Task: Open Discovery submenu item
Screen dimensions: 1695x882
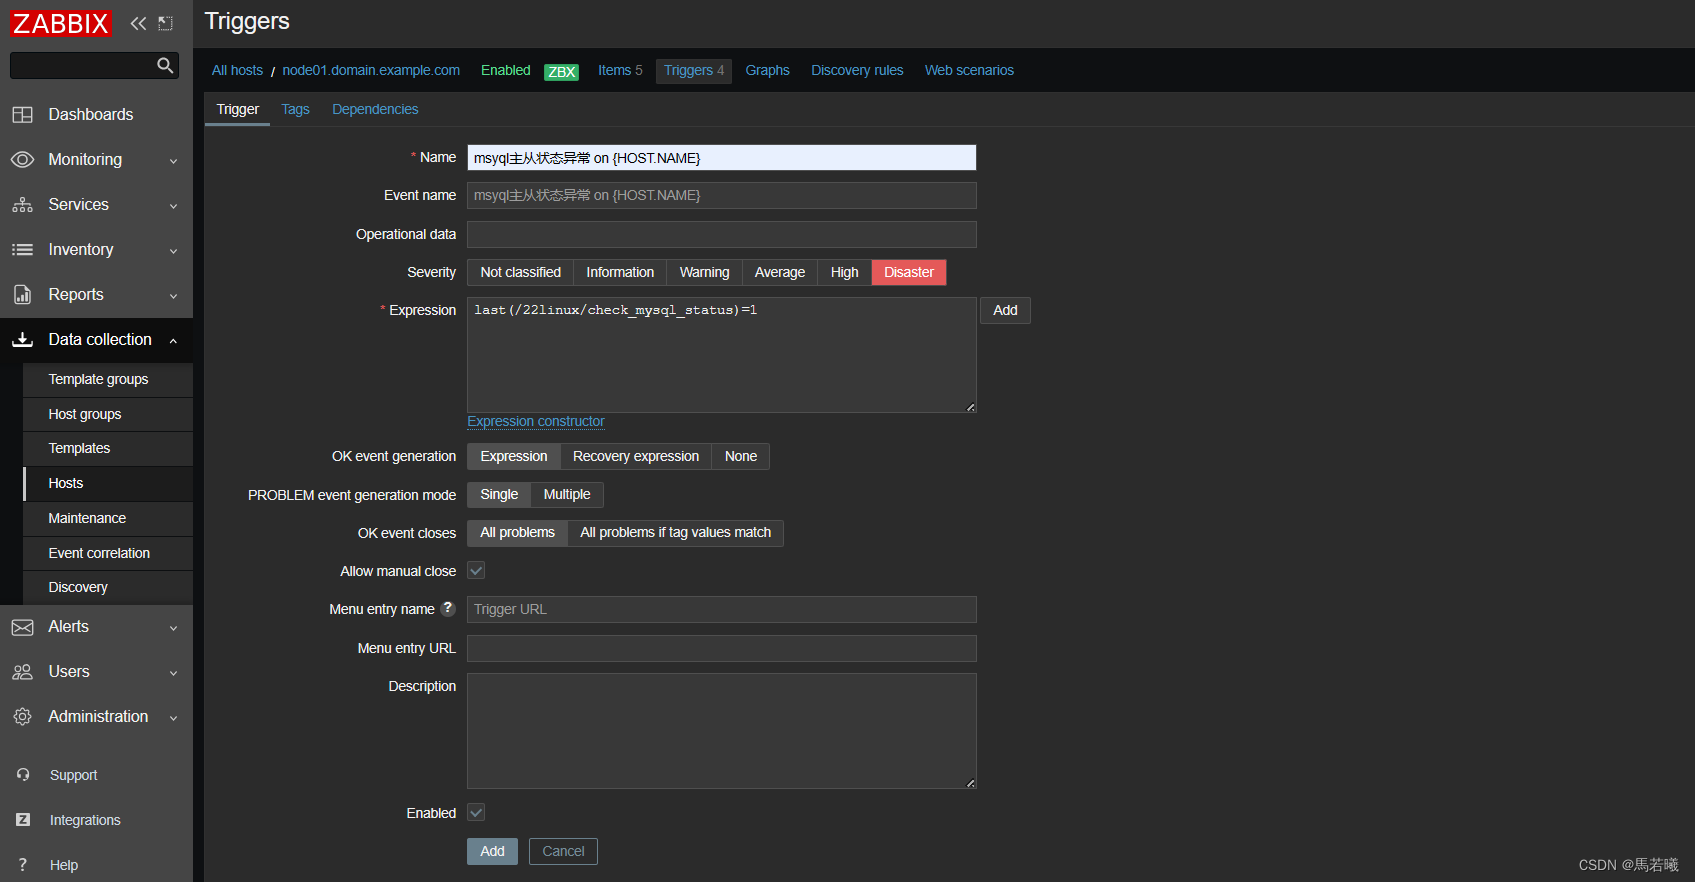Action: tap(108, 587)
